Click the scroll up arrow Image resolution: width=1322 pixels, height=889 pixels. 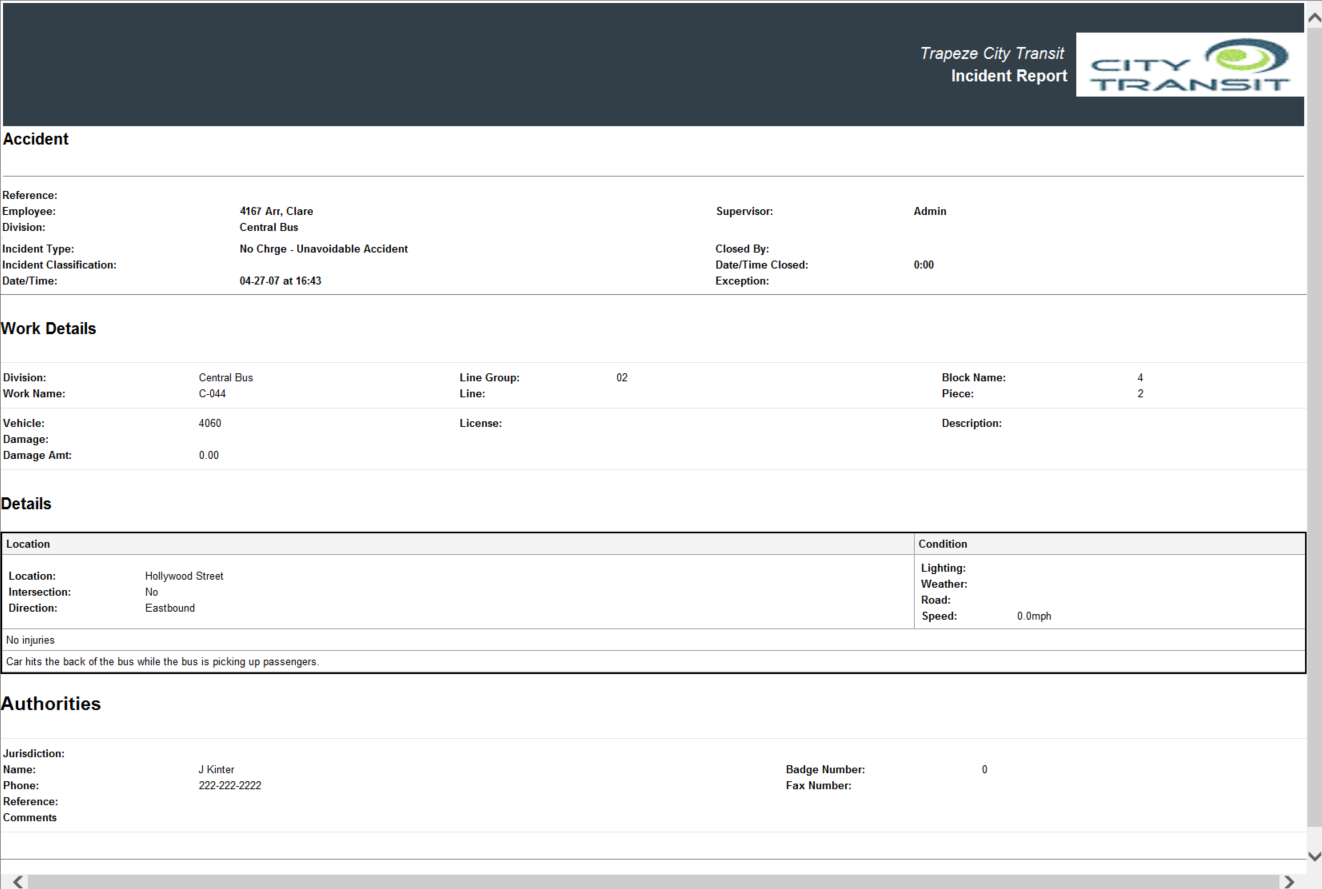click(1314, 15)
